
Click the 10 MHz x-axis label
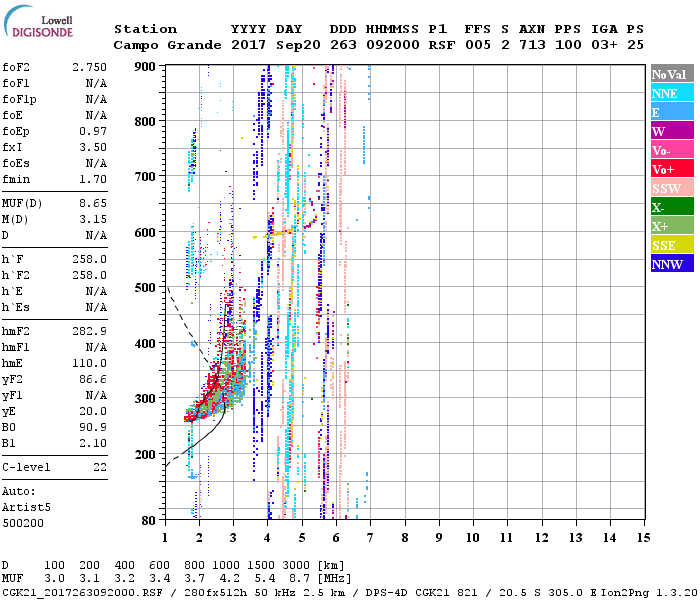473,538
